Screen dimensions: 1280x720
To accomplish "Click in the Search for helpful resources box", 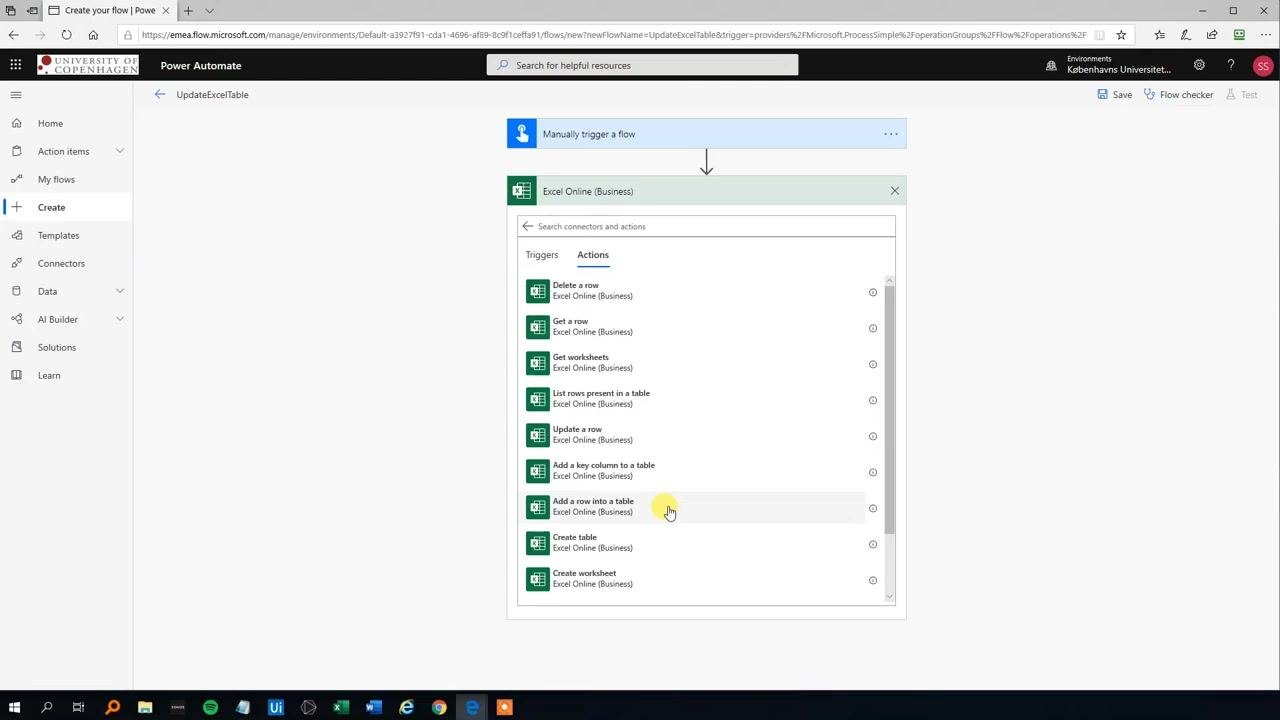I will coord(642,65).
